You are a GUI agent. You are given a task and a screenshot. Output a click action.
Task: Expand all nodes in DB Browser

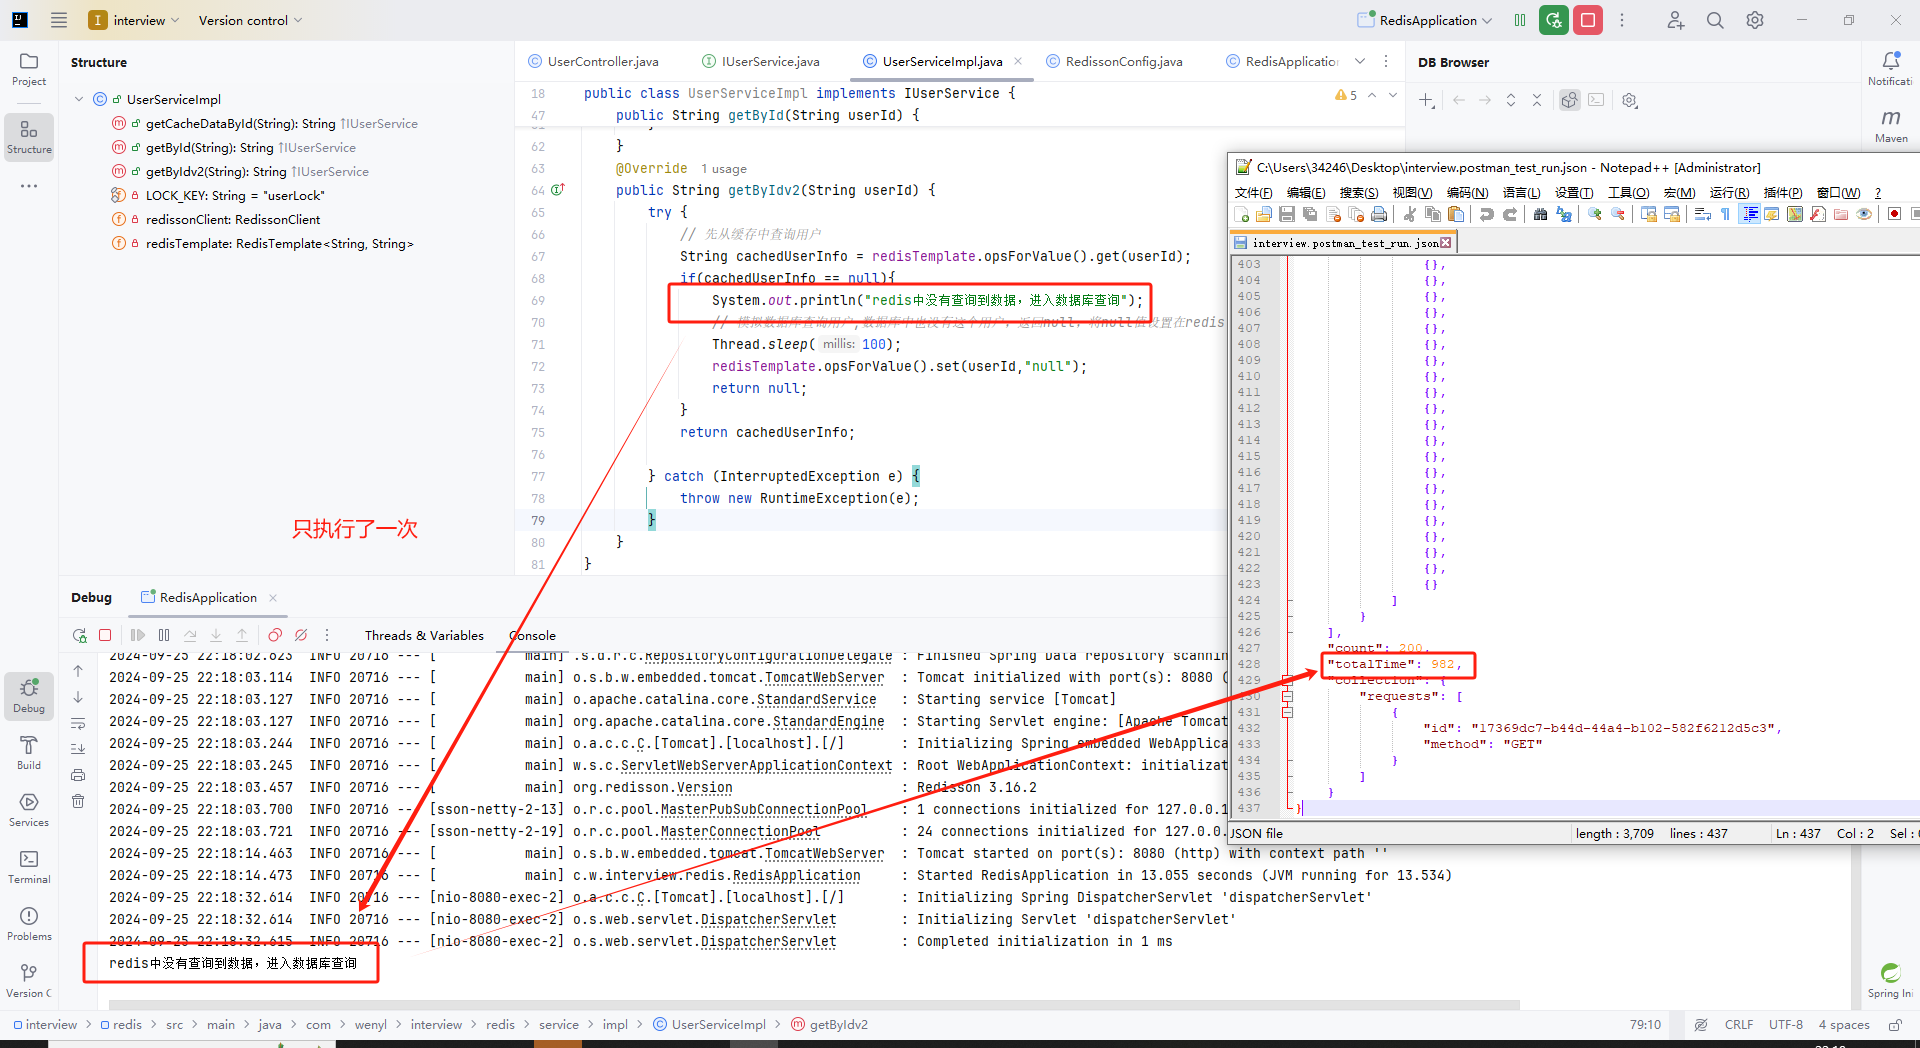pyautogui.click(x=1511, y=100)
